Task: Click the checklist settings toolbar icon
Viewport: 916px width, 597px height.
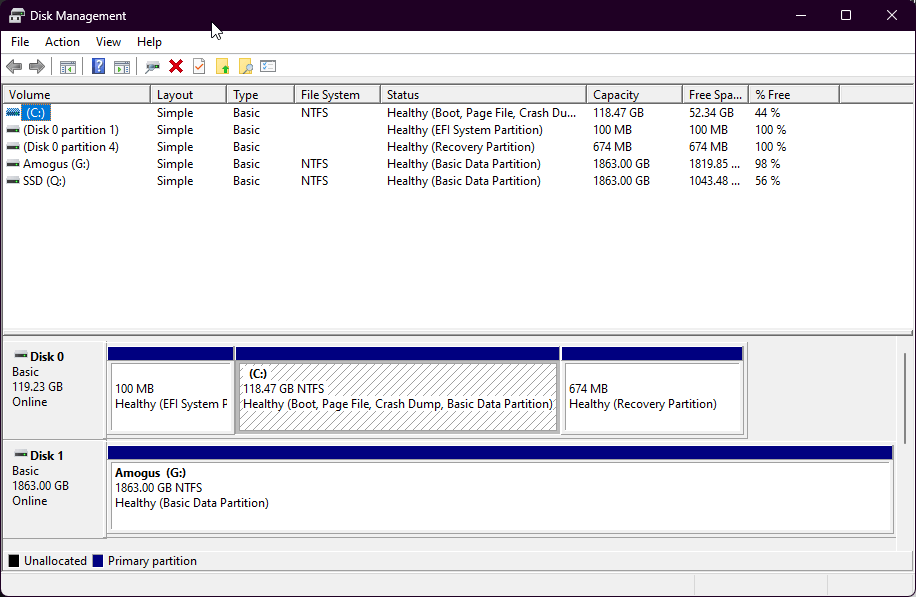Action: click(x=268, y=67)
